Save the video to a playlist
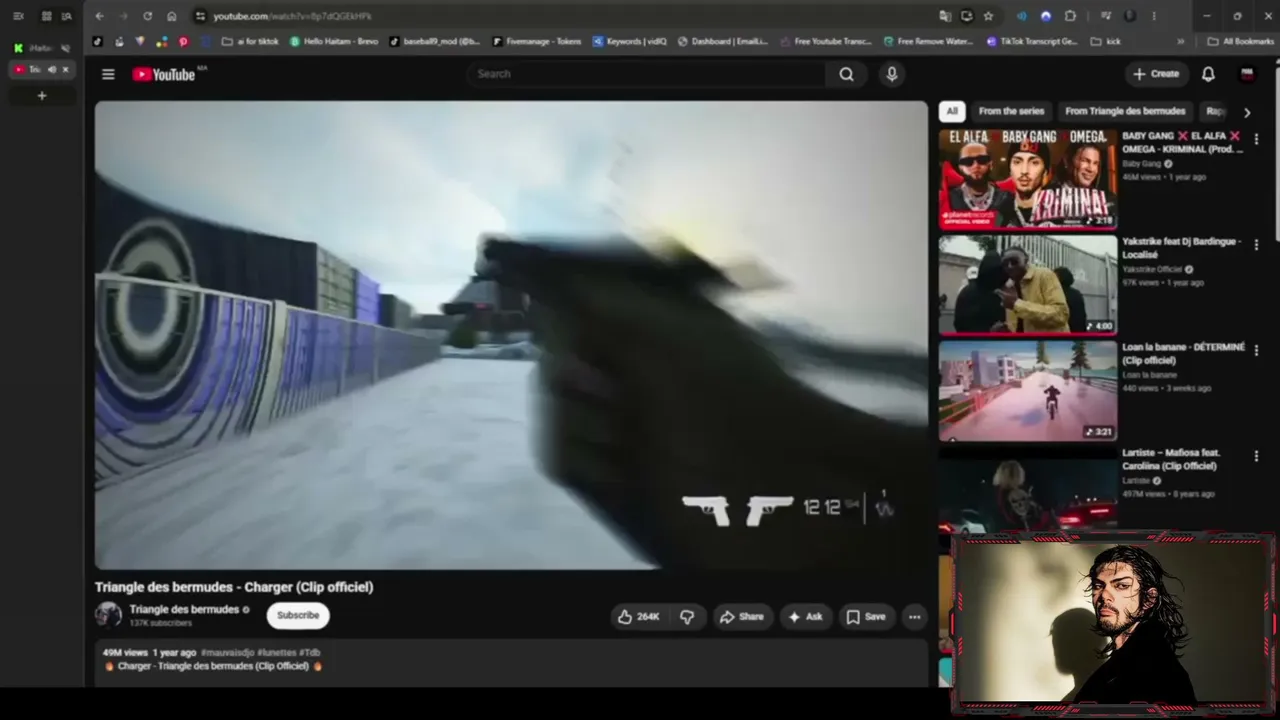This screenshot has height=720, width=1280. [x=866, y=617]
